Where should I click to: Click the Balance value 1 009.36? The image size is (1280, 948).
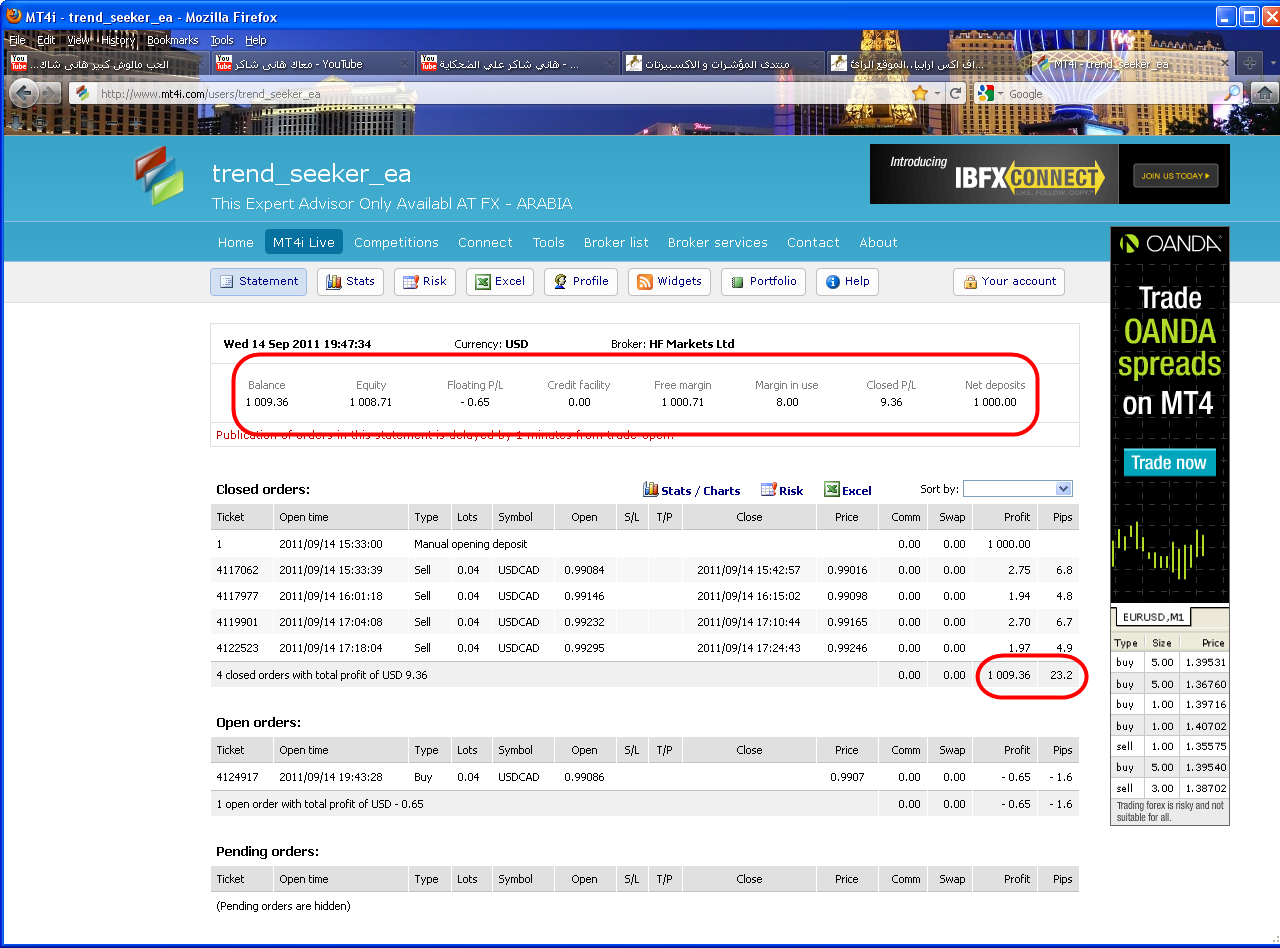point(267,402)
